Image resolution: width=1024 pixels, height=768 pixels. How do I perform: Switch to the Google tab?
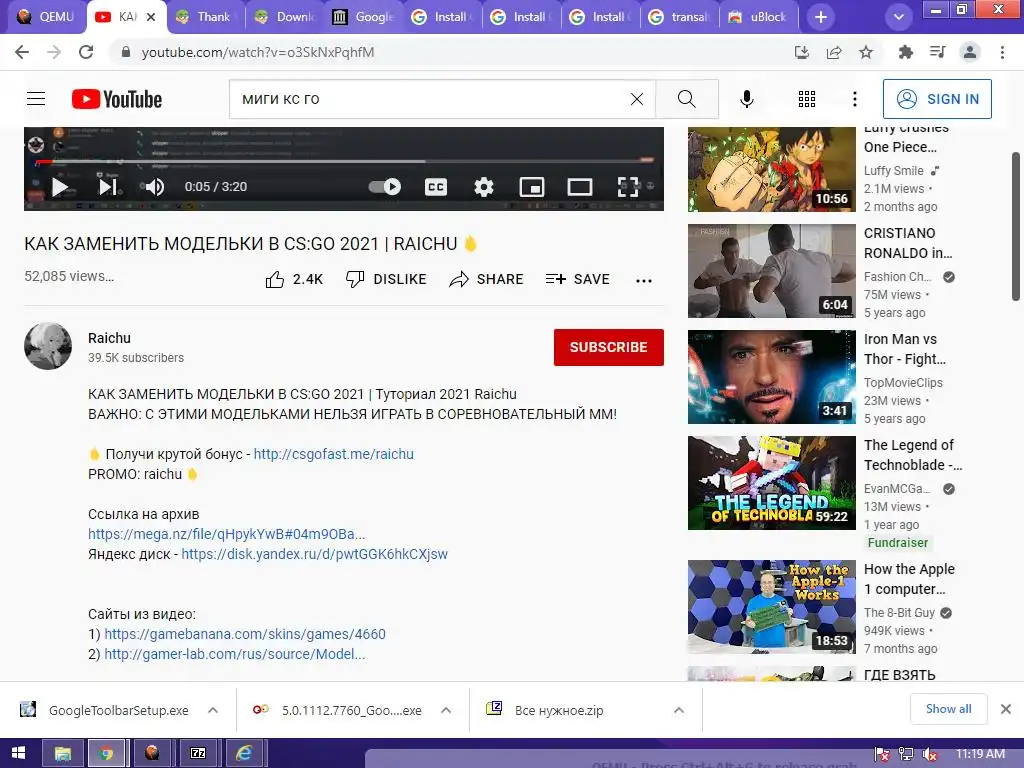364,17
